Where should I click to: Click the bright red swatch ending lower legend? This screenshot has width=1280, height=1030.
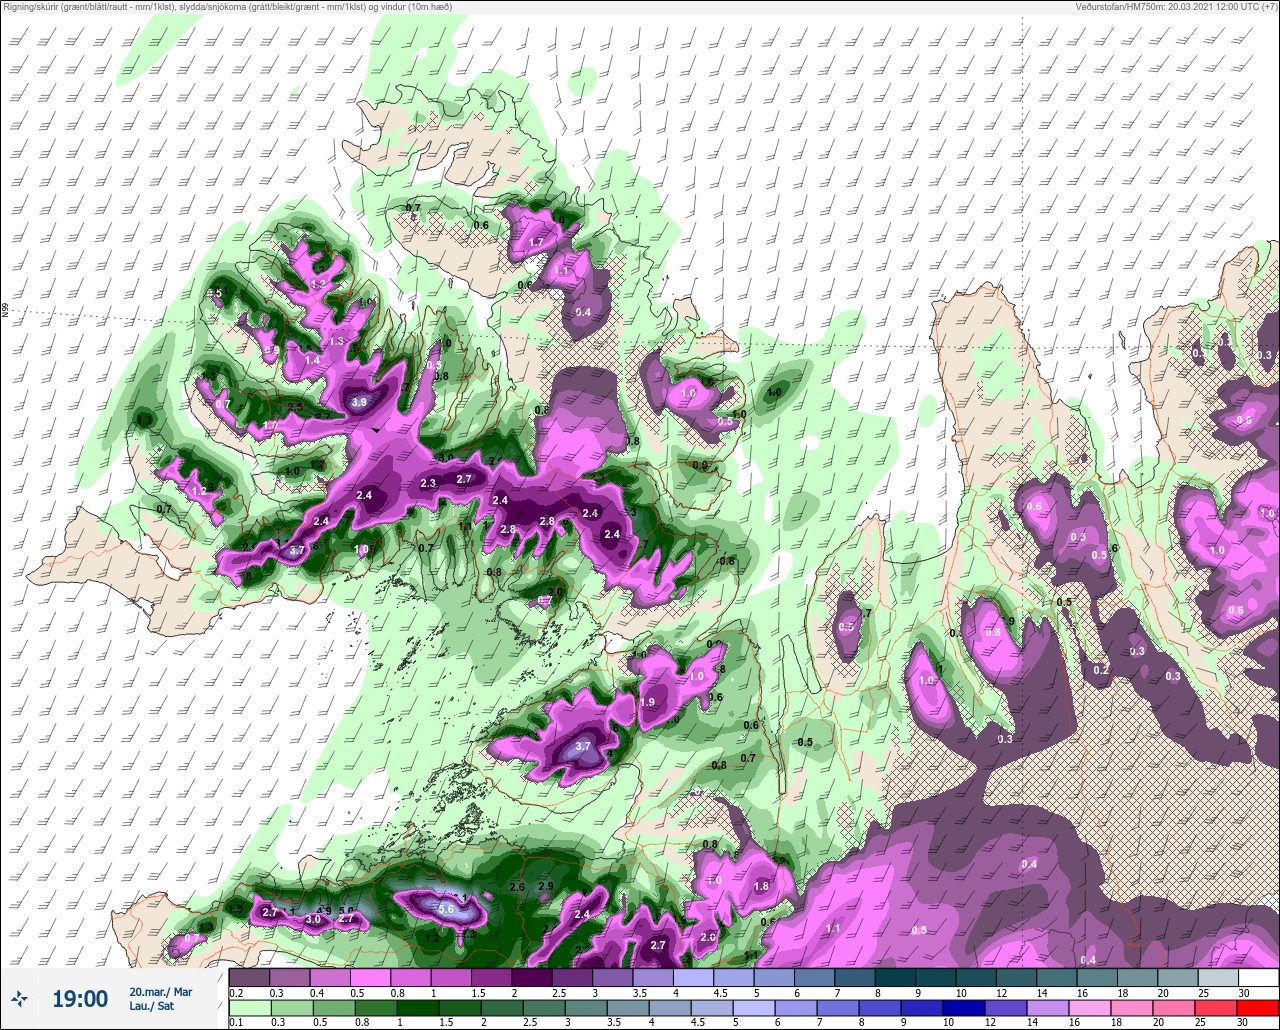point(1258,1007)
